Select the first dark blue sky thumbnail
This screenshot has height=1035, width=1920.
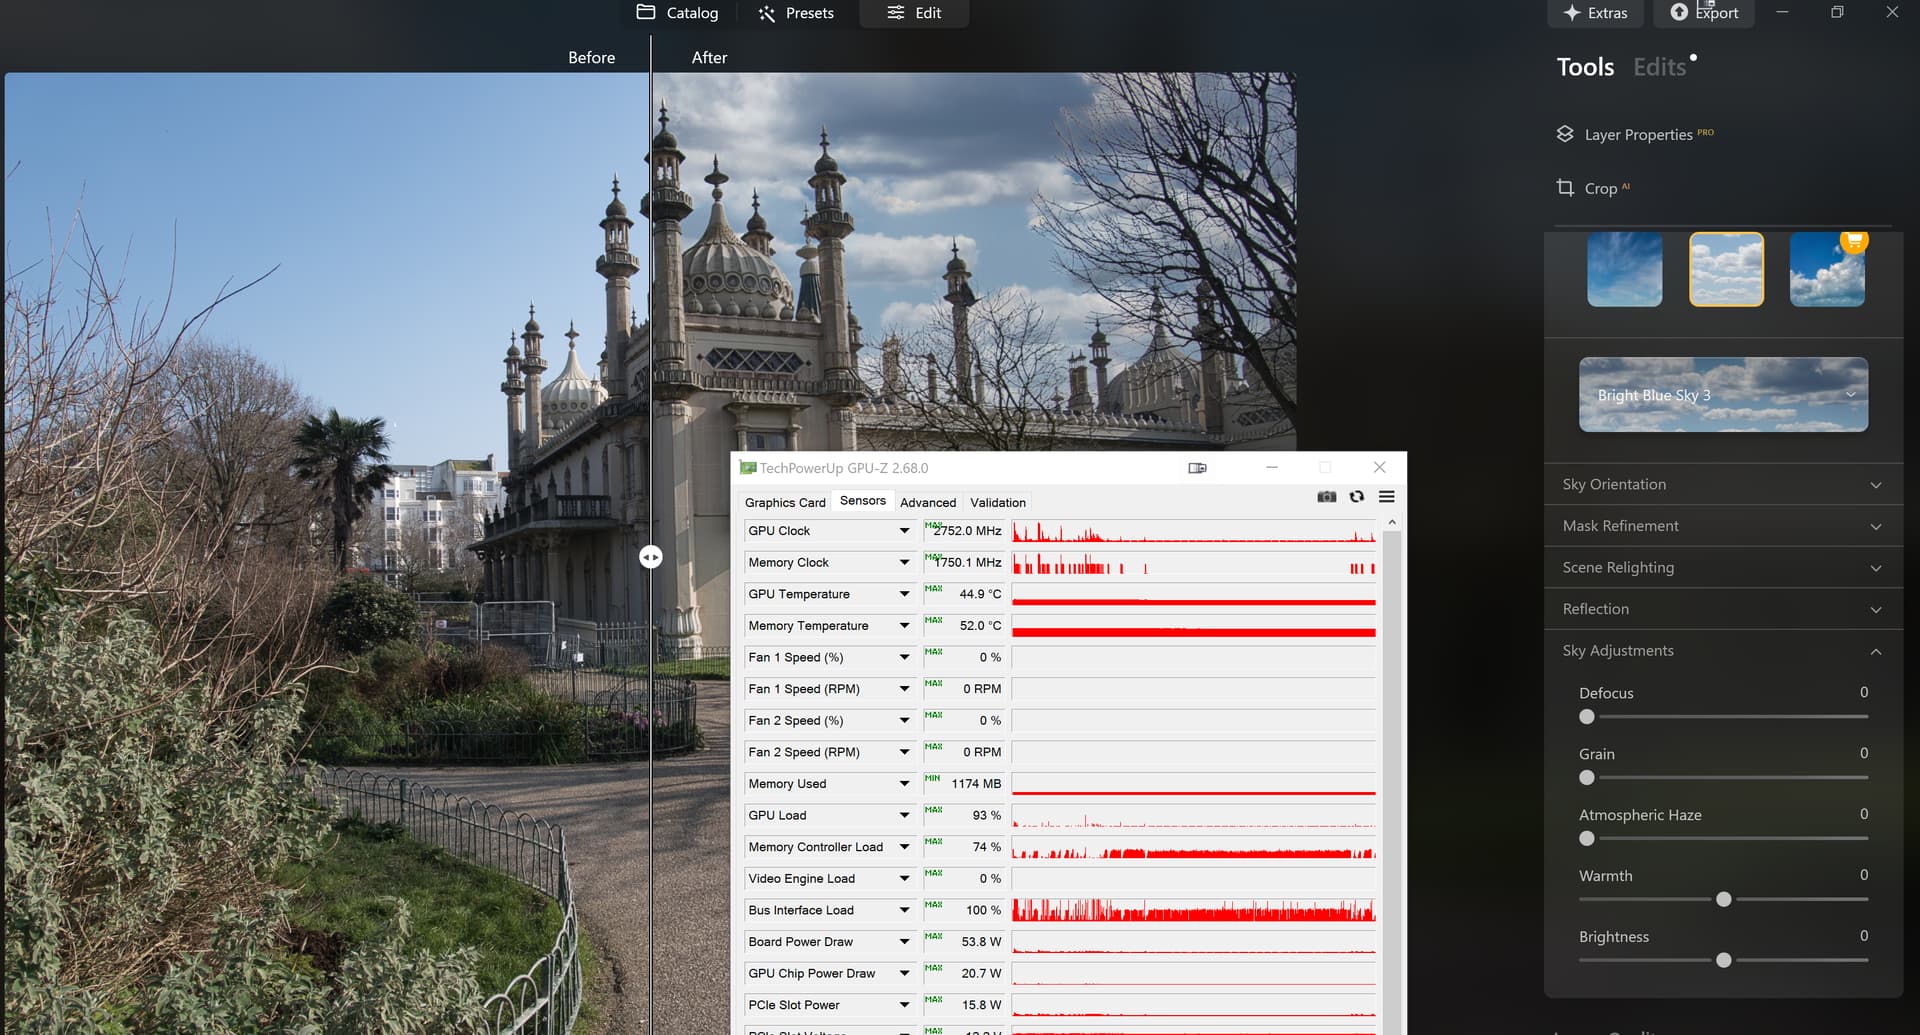tap(1624, 270)
